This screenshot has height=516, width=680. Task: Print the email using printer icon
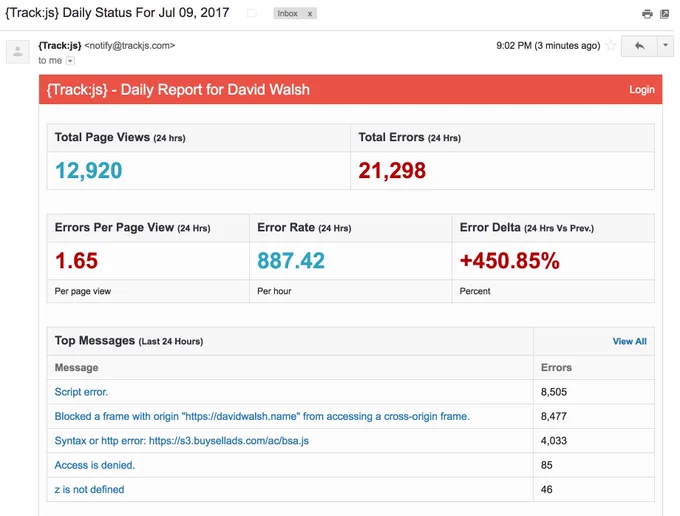[647, 14]
